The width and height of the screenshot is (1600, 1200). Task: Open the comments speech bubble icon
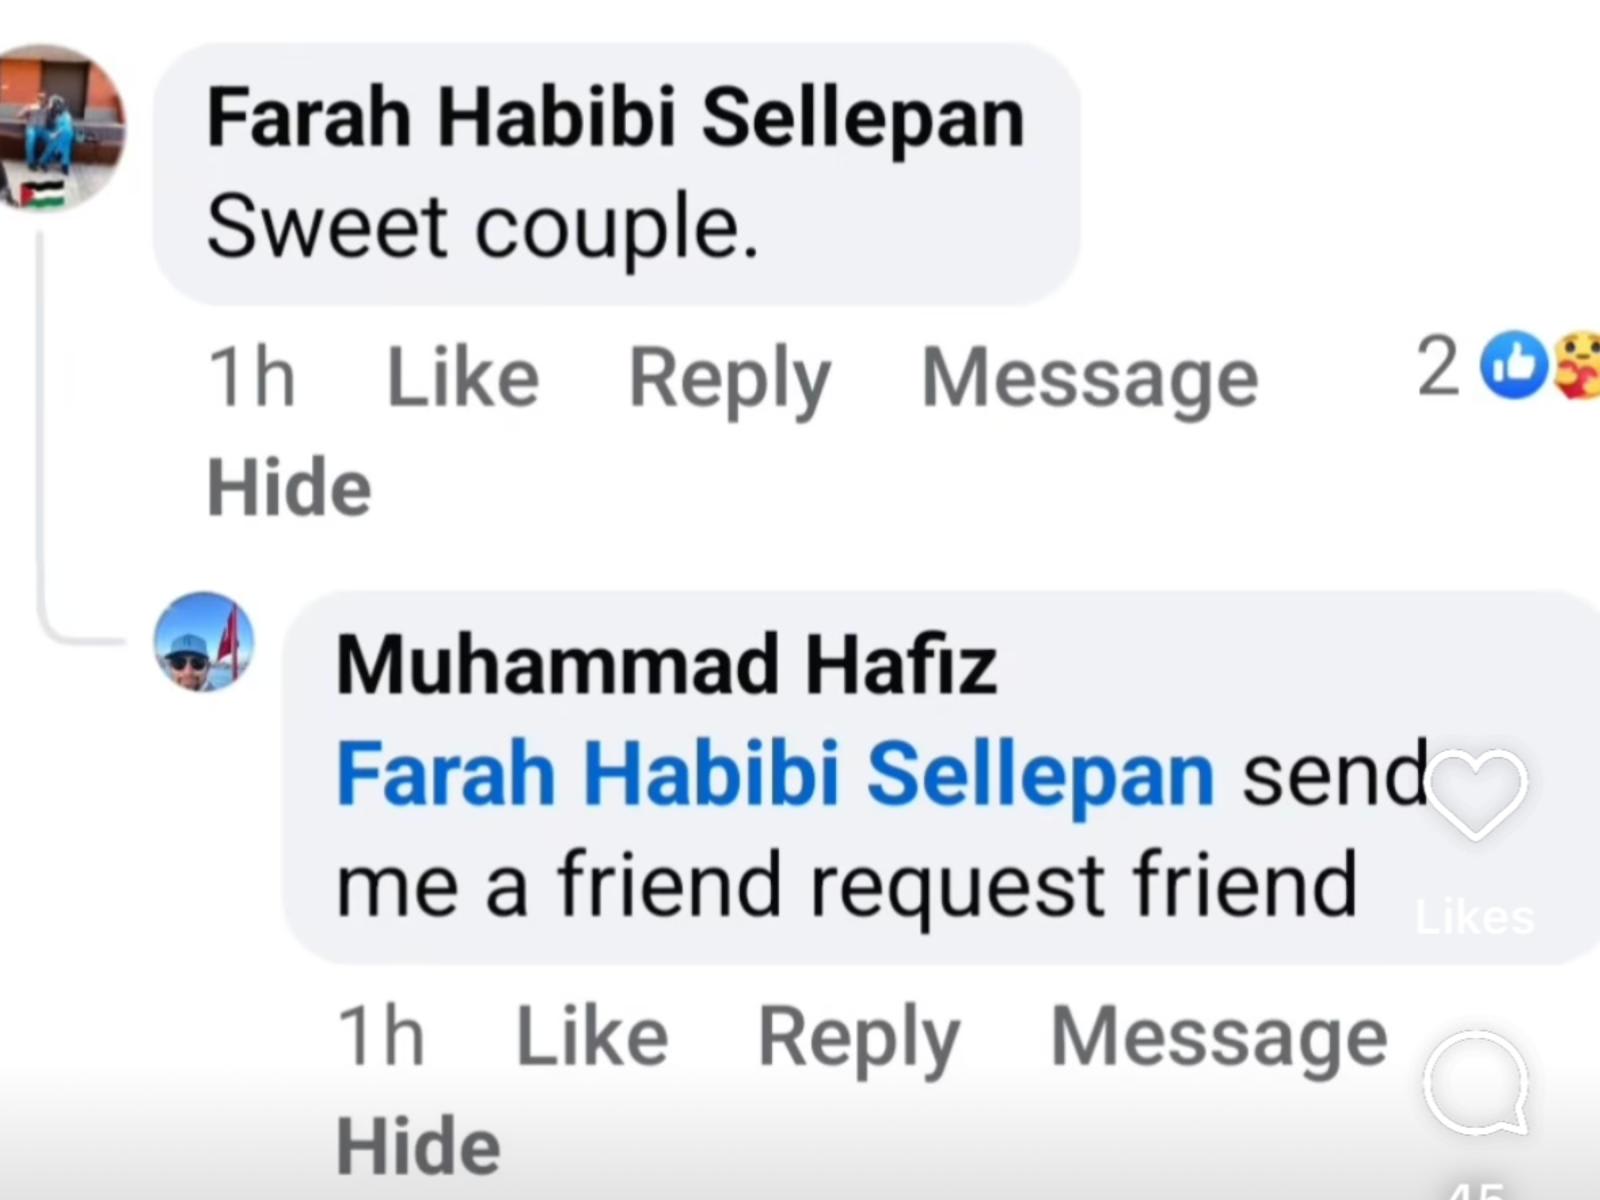coord(1476,1085)
